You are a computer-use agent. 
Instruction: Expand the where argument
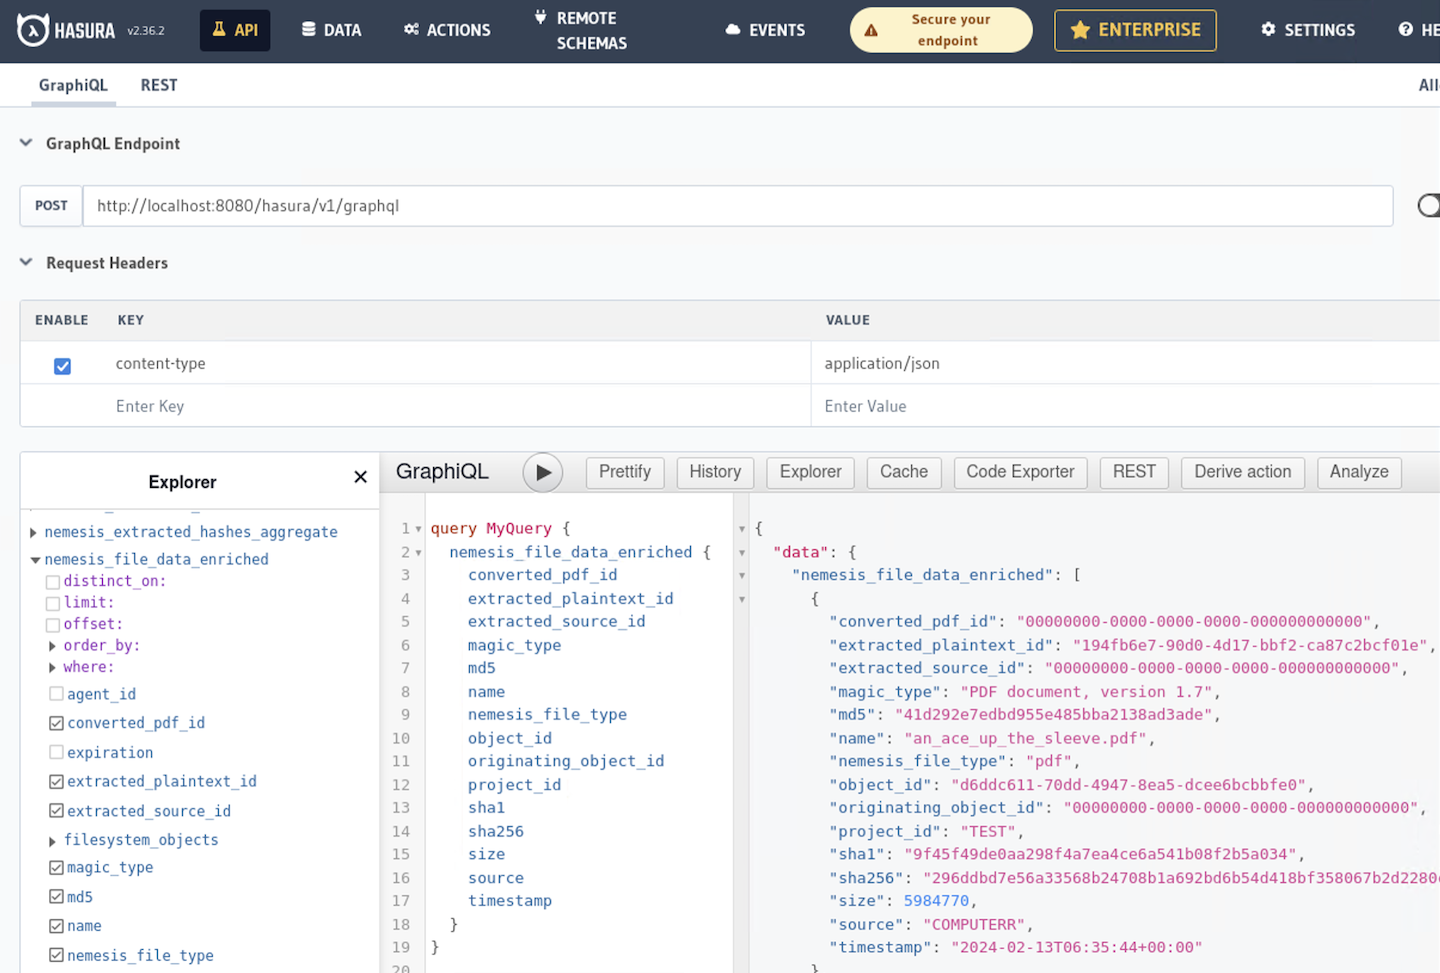[x=52, y=668]
